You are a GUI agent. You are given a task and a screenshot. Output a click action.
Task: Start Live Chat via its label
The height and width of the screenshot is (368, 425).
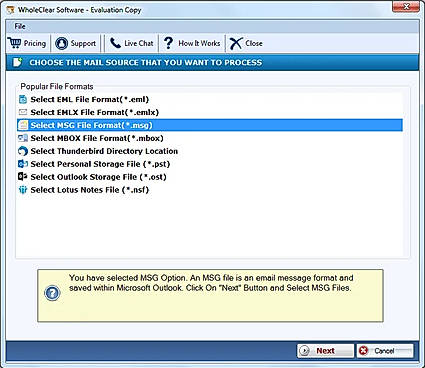tap(139, 43)
